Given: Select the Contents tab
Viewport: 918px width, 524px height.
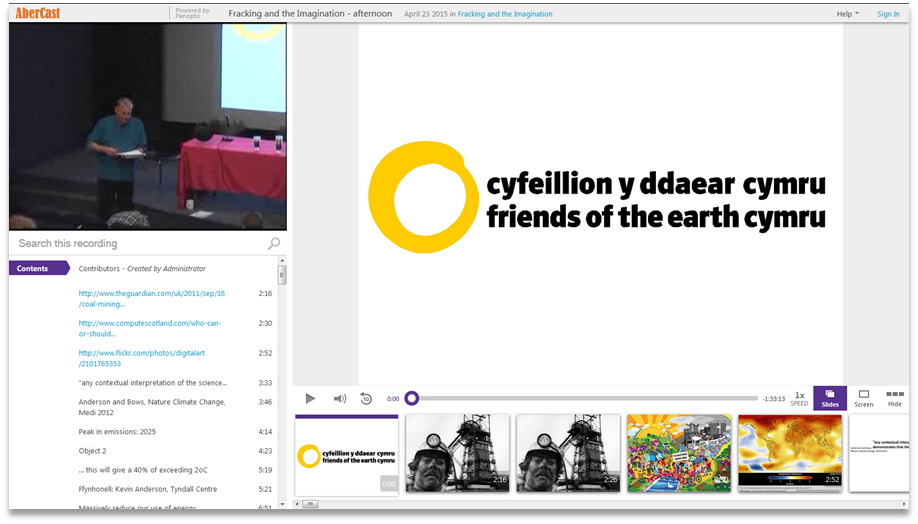Looking at the screenshot, I should (39, 268).
